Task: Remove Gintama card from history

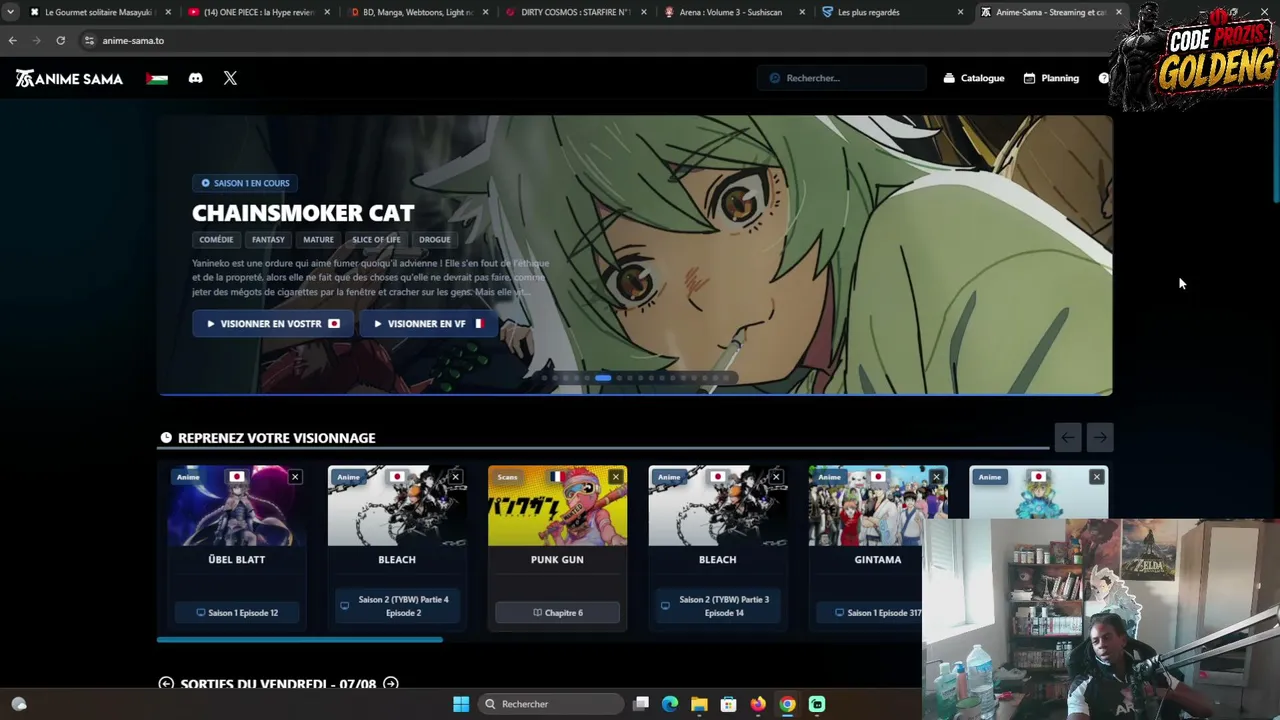Action: pyautogui.click(x=936, y=477)
